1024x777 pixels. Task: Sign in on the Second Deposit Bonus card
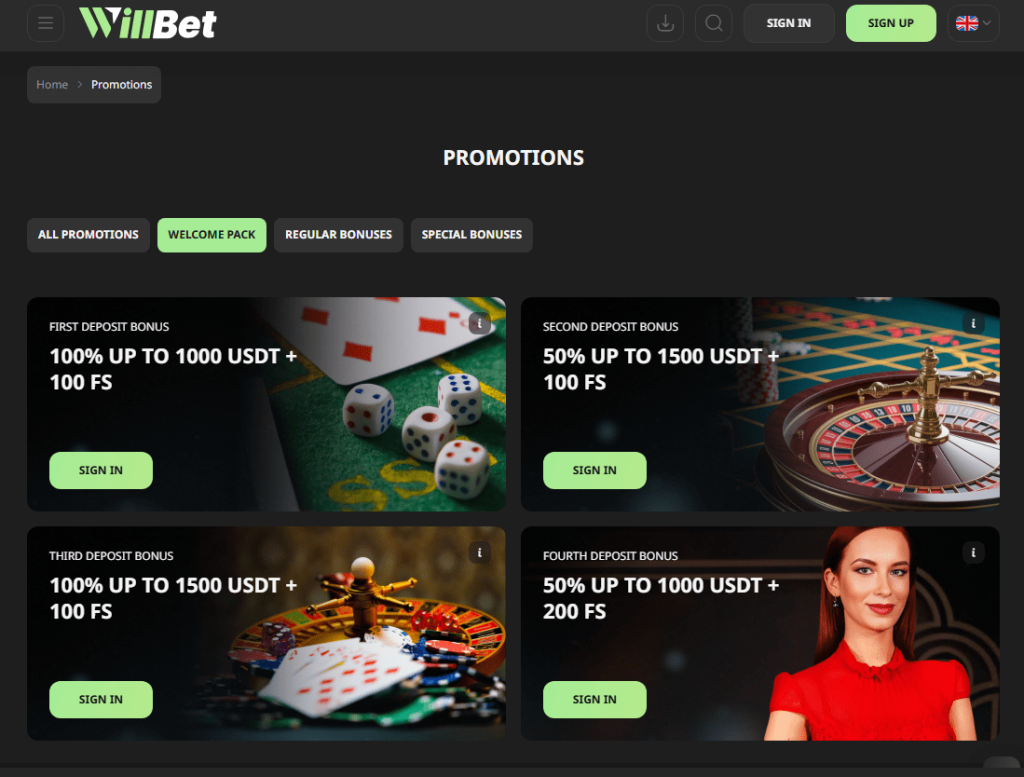[595, 470]
